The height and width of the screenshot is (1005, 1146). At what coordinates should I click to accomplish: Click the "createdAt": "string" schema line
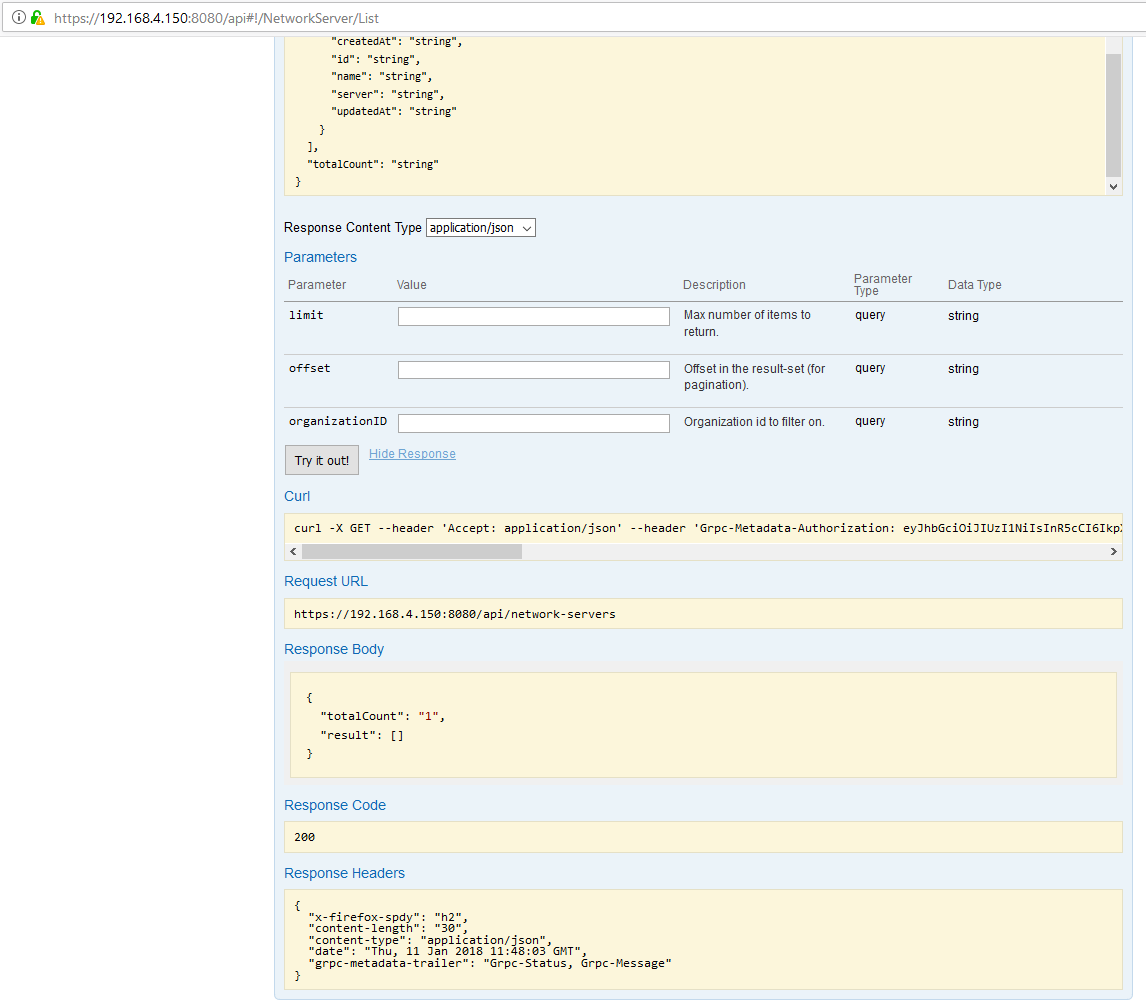coord(397,42)
